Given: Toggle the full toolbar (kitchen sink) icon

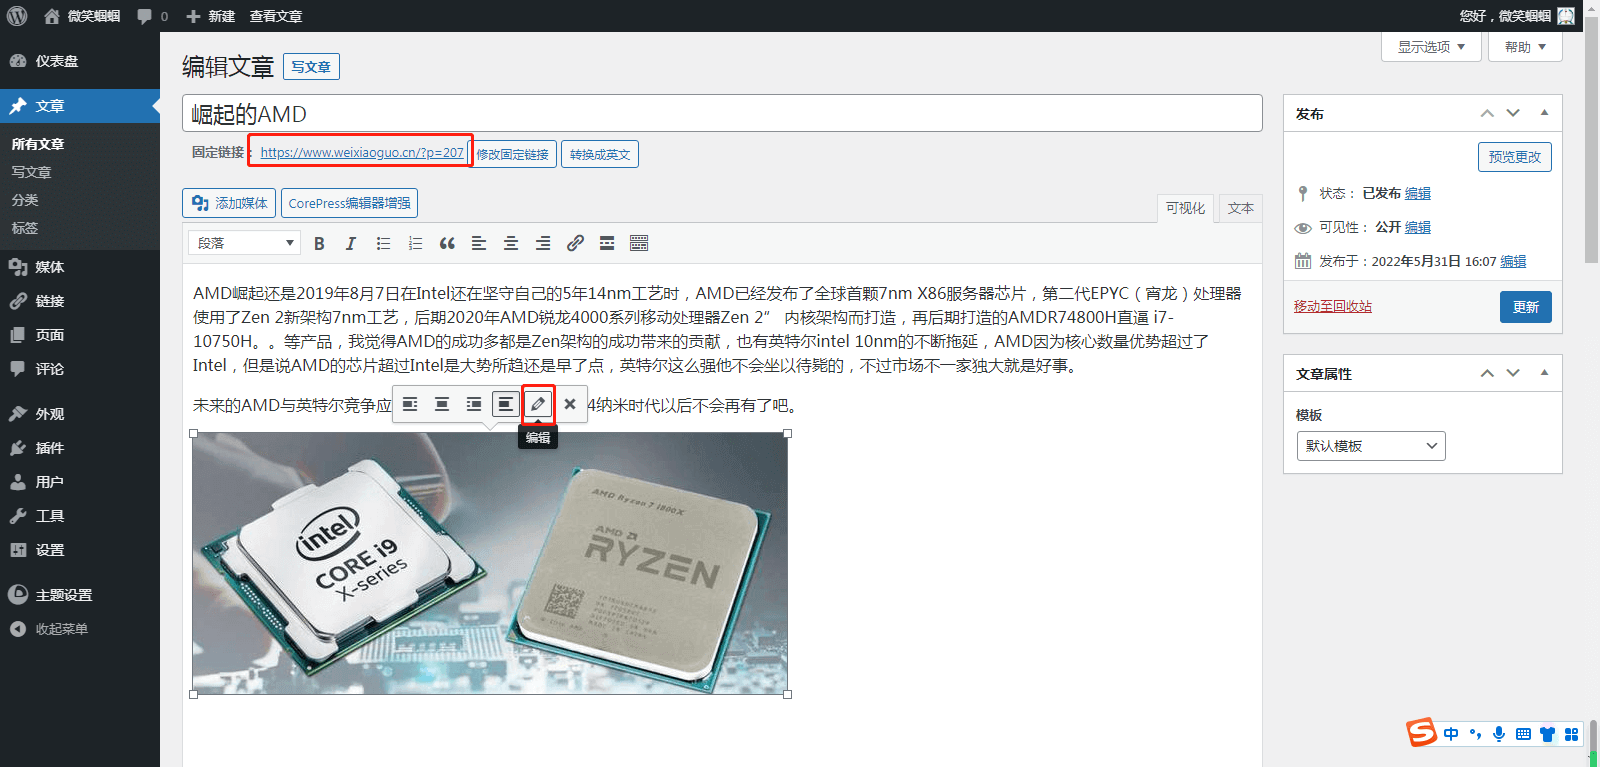Looking at the screenshot, I should point(639,243).
